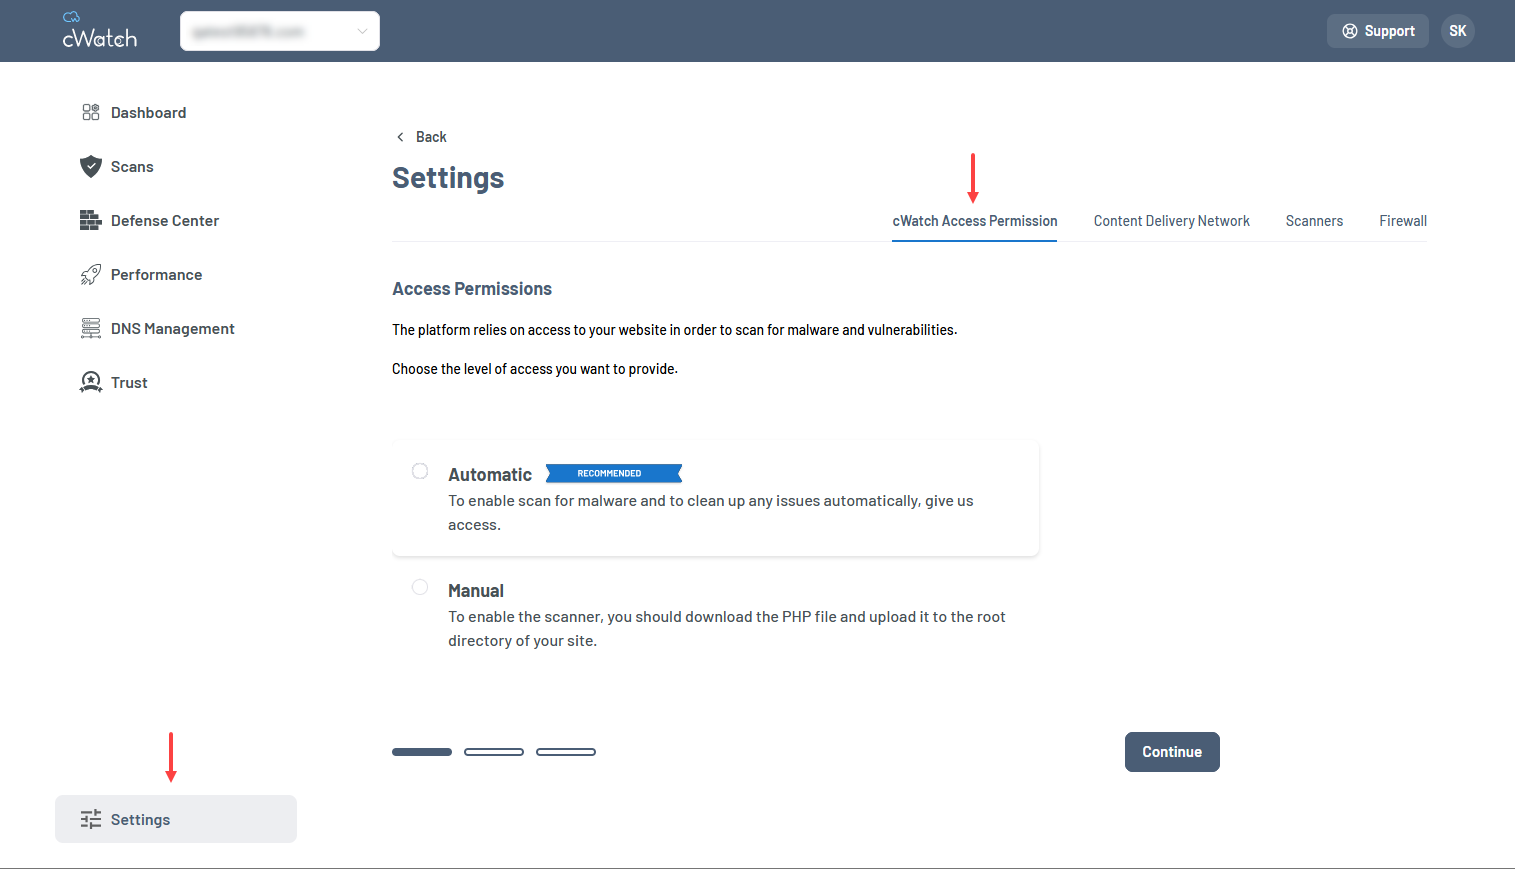The height and width of the screenshot is (869, 1515).
Task: Click the Continue button
Action: coord(1172,752)
